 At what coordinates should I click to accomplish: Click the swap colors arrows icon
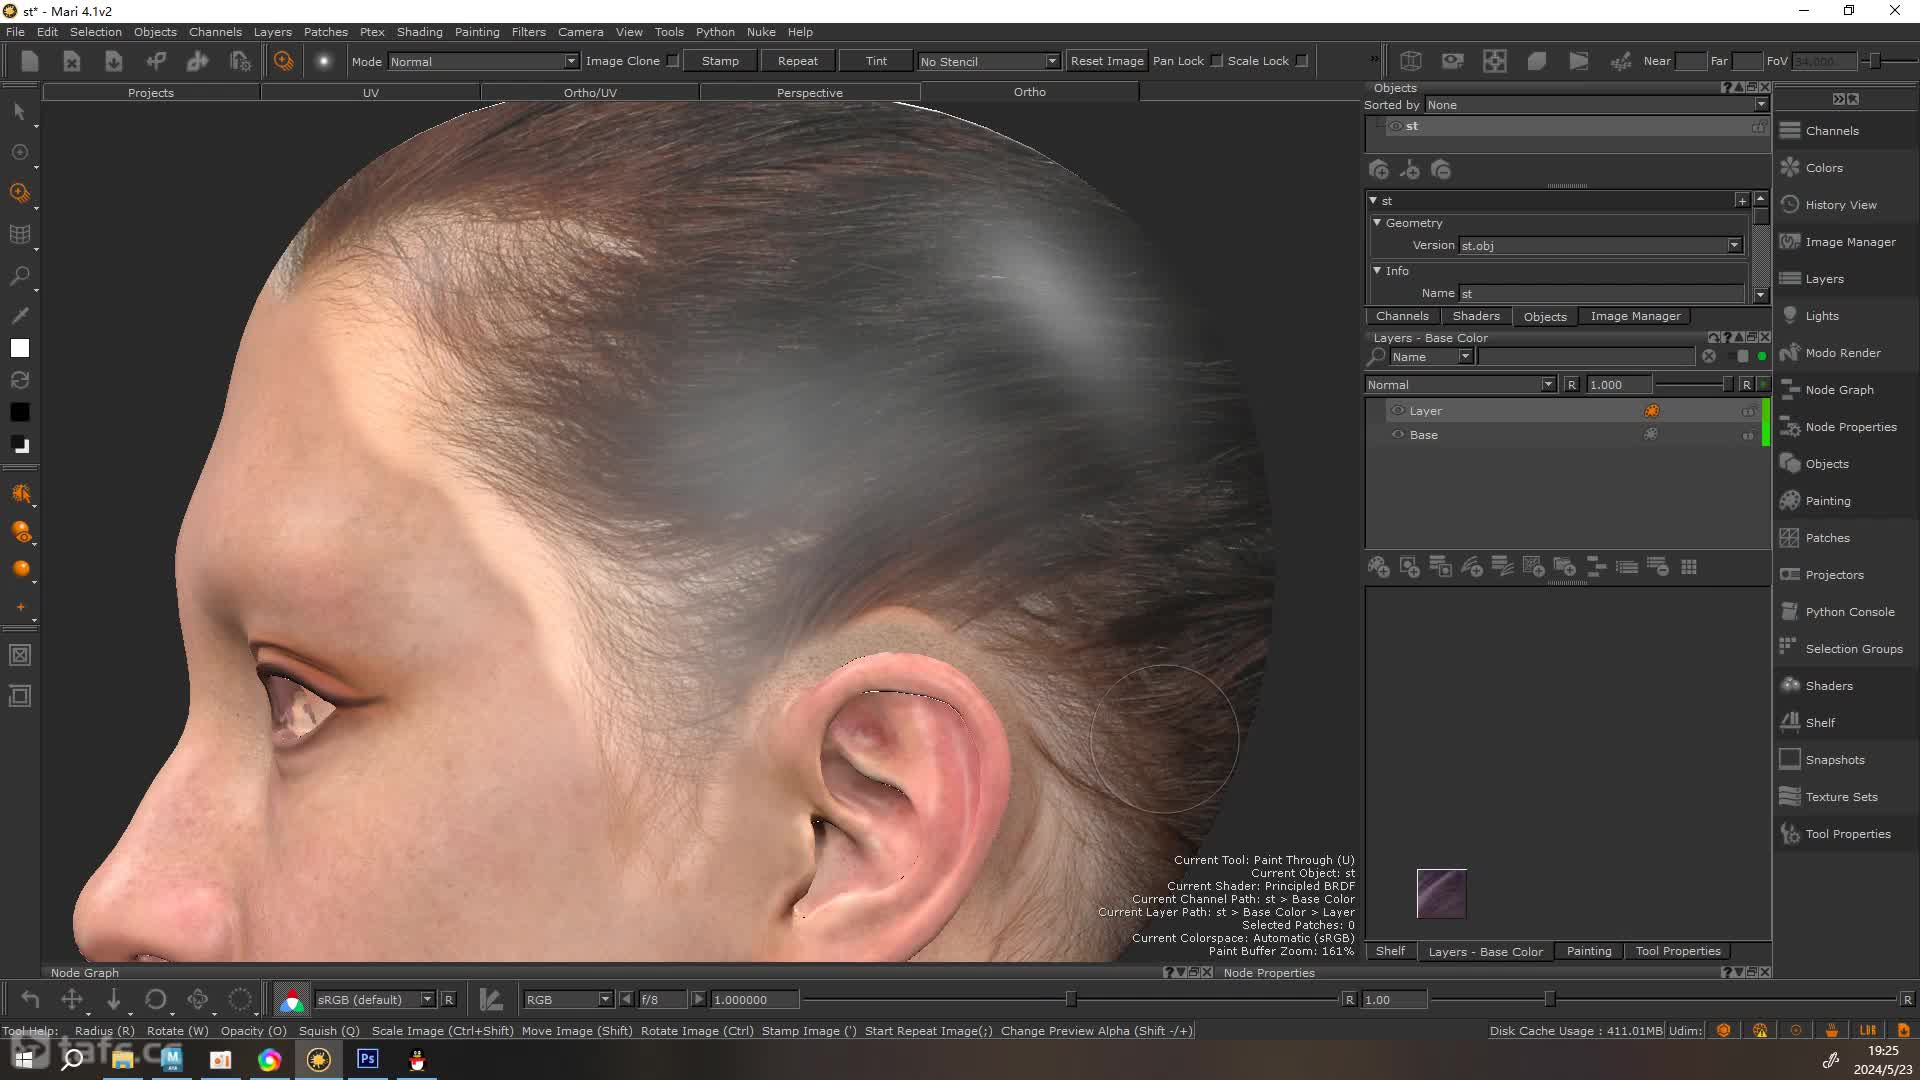click(x=19, y=380)
